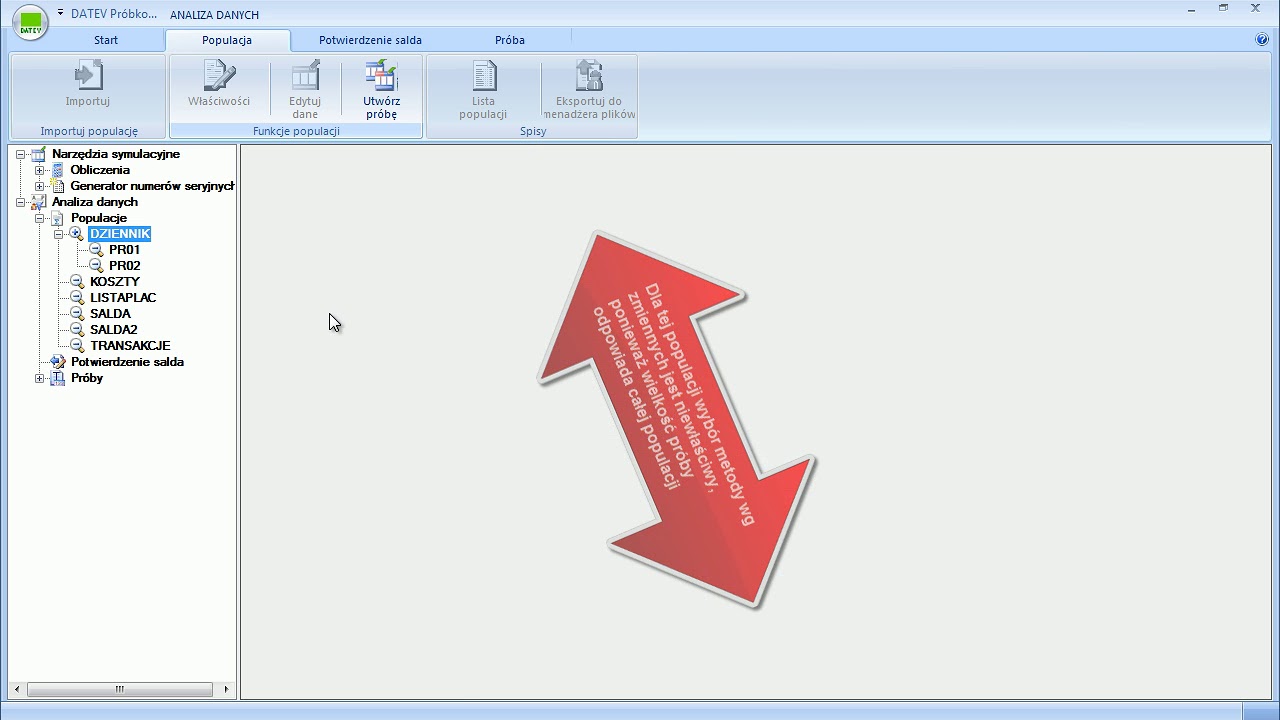Select sample PR02 under DZIENNIK
The height and width of the screenshot is (720, 1280).
point(125,266)
